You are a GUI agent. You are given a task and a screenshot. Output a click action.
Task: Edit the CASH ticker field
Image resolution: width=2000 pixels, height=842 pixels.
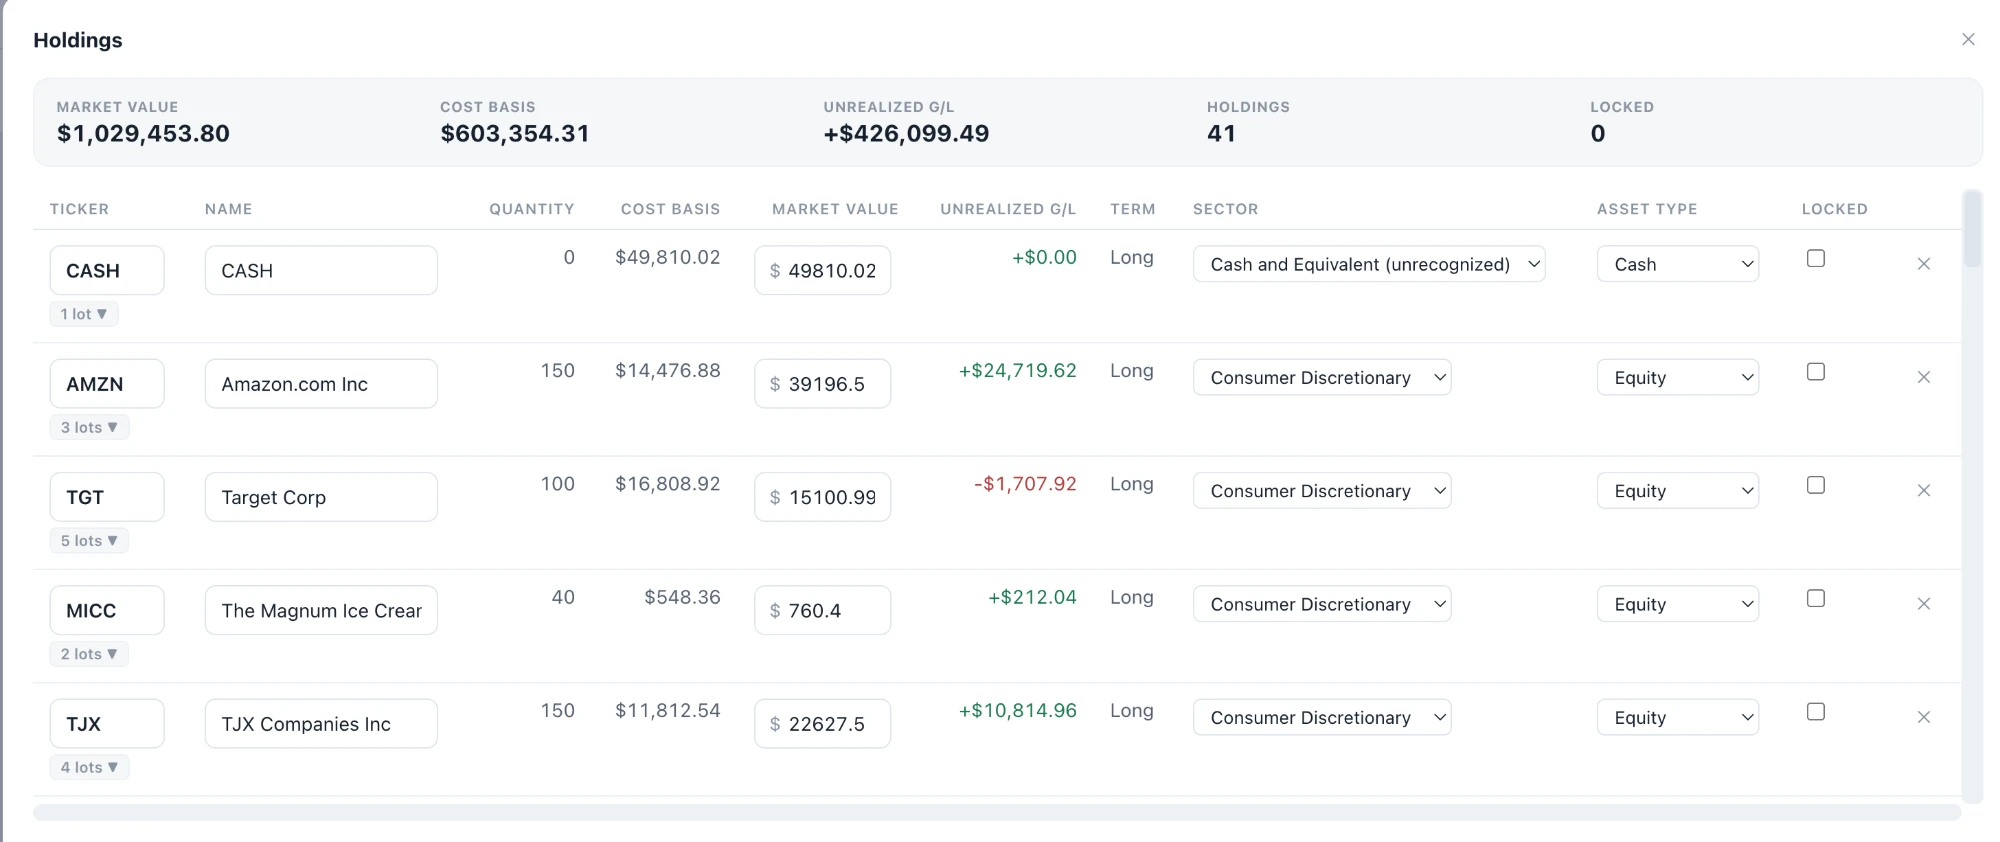pos(107,270)
